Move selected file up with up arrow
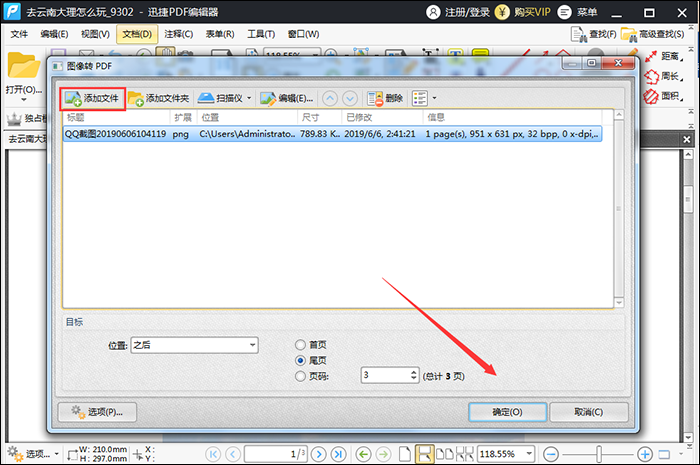700x465 pixels. pyautogui.click(x=330, y=99)
